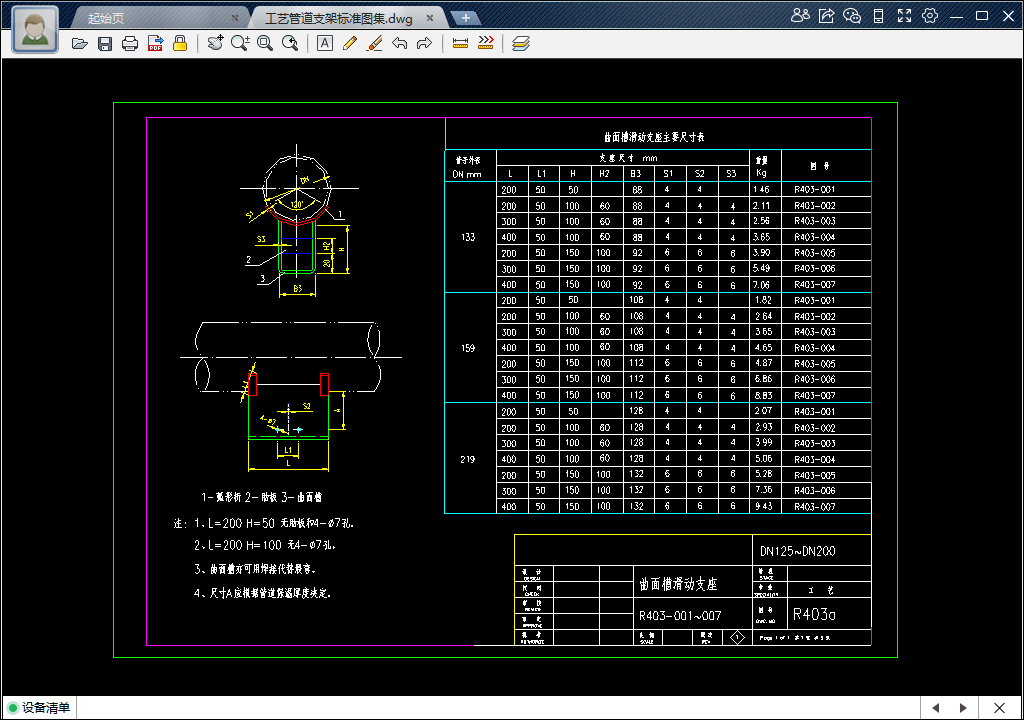Select the pencil drawing tool
1024x720 pixels.
(350, 43)
